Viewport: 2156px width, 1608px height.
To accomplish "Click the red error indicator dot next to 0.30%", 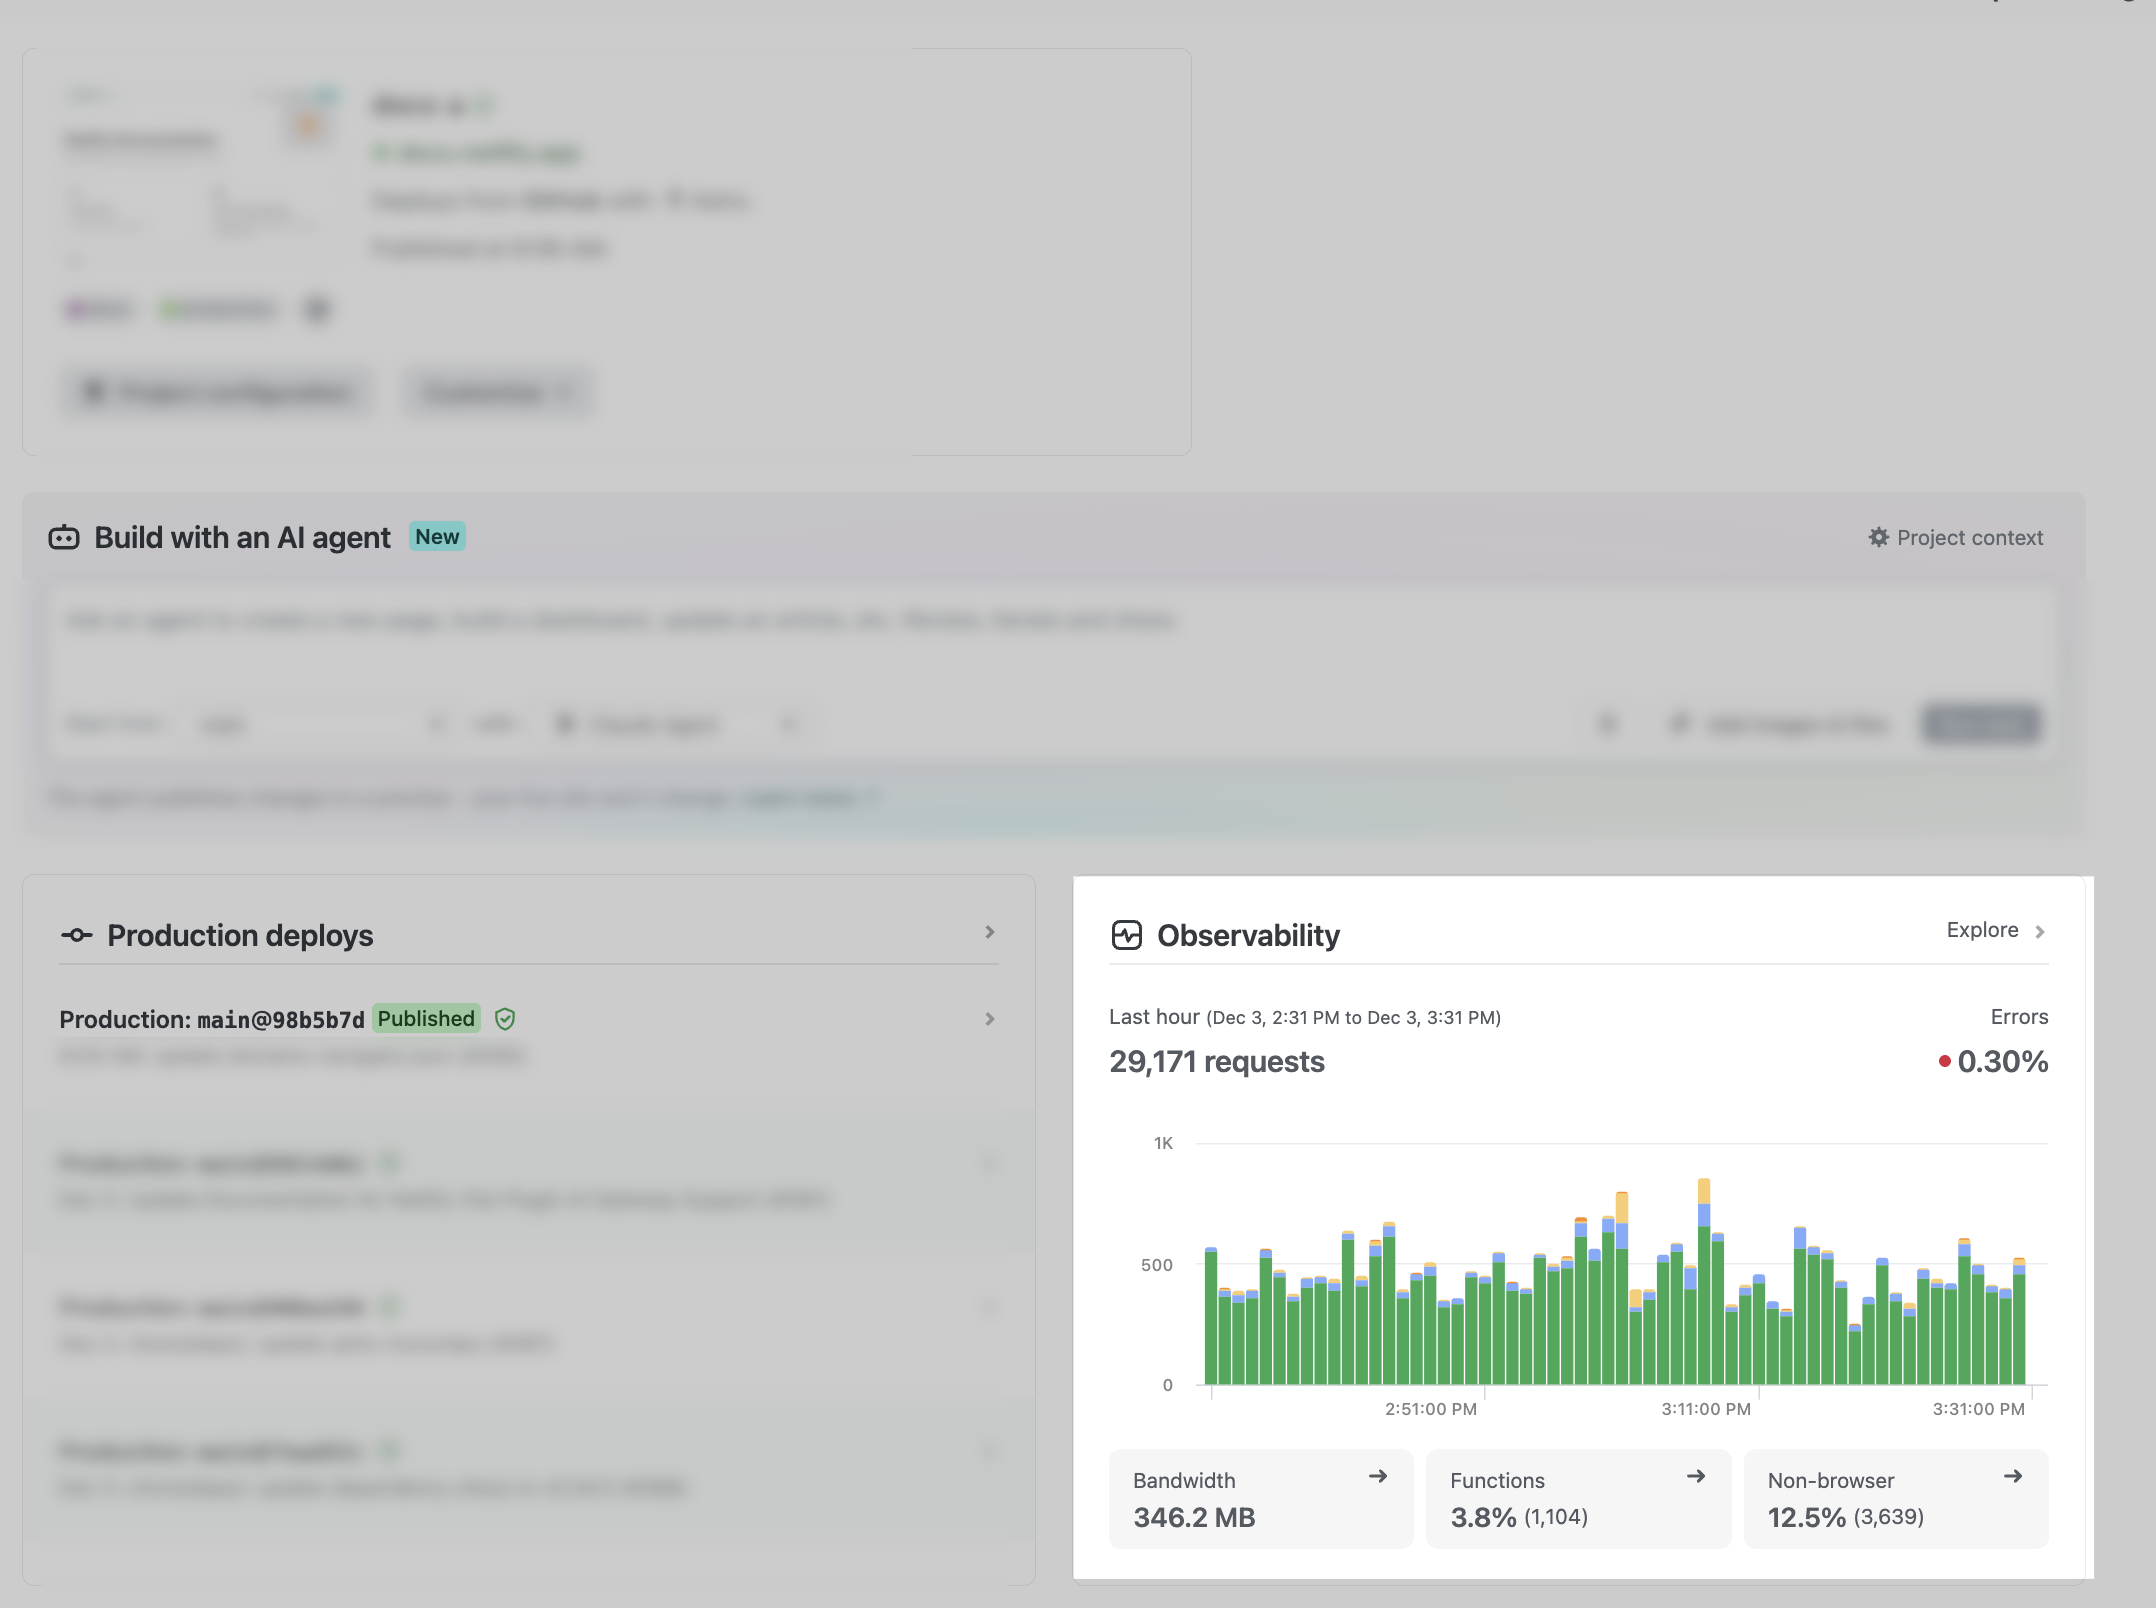I will [1944, 1063].
